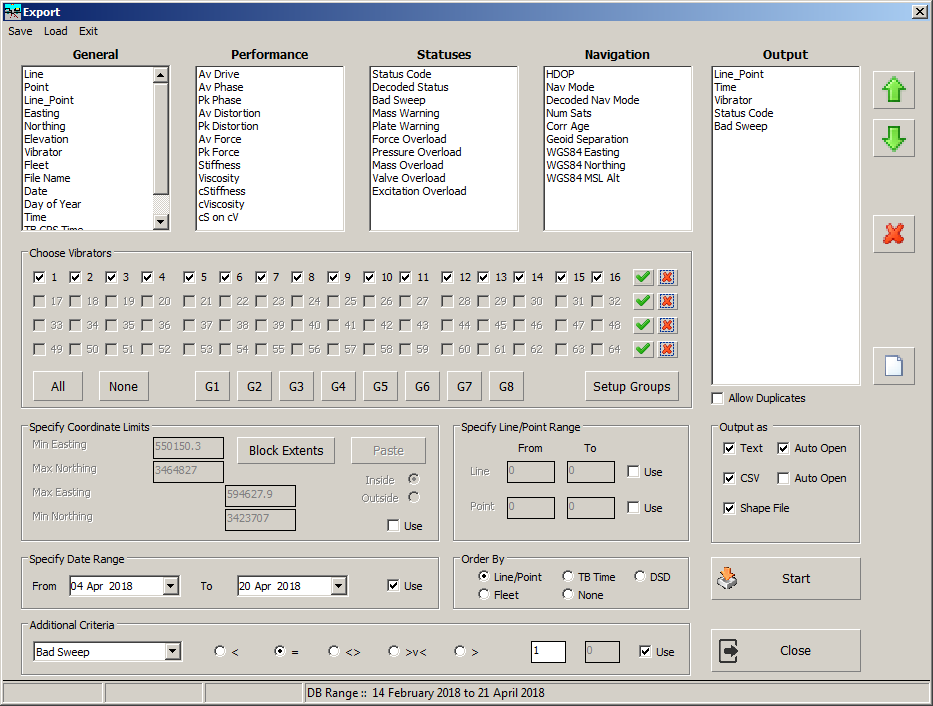Viewport: 933px width, 706px height.
Task: Select all vibrators 17-32 with green check
Action: [643, 301]
